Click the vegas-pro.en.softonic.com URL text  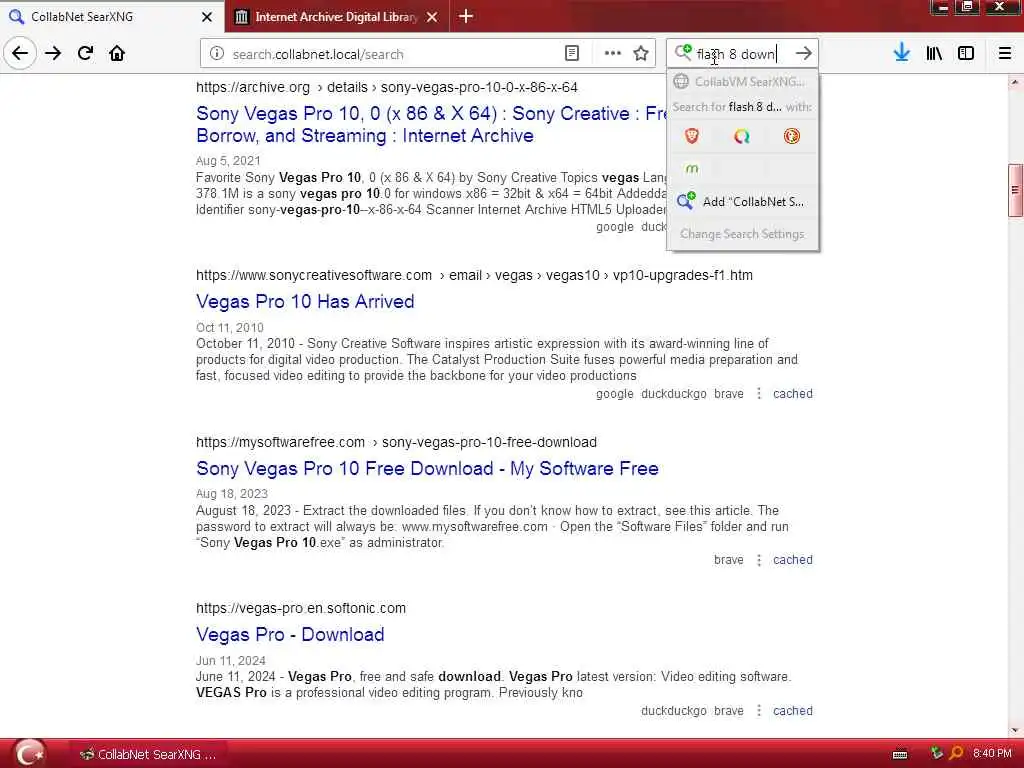301,608
